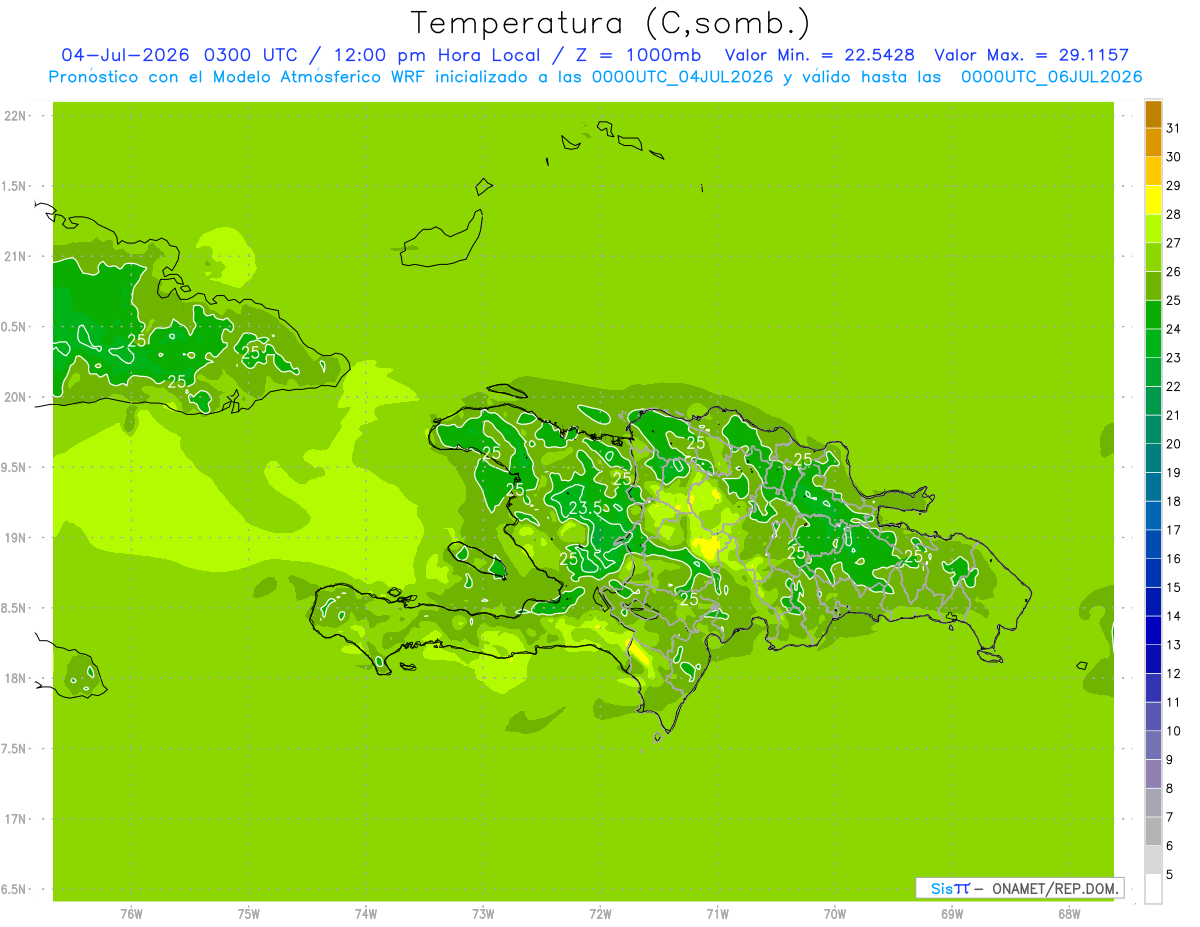Screen dimensions: 1200x927
Task: Select the lime legend band between 27 and 28
Action: [x=1153, y=228]
